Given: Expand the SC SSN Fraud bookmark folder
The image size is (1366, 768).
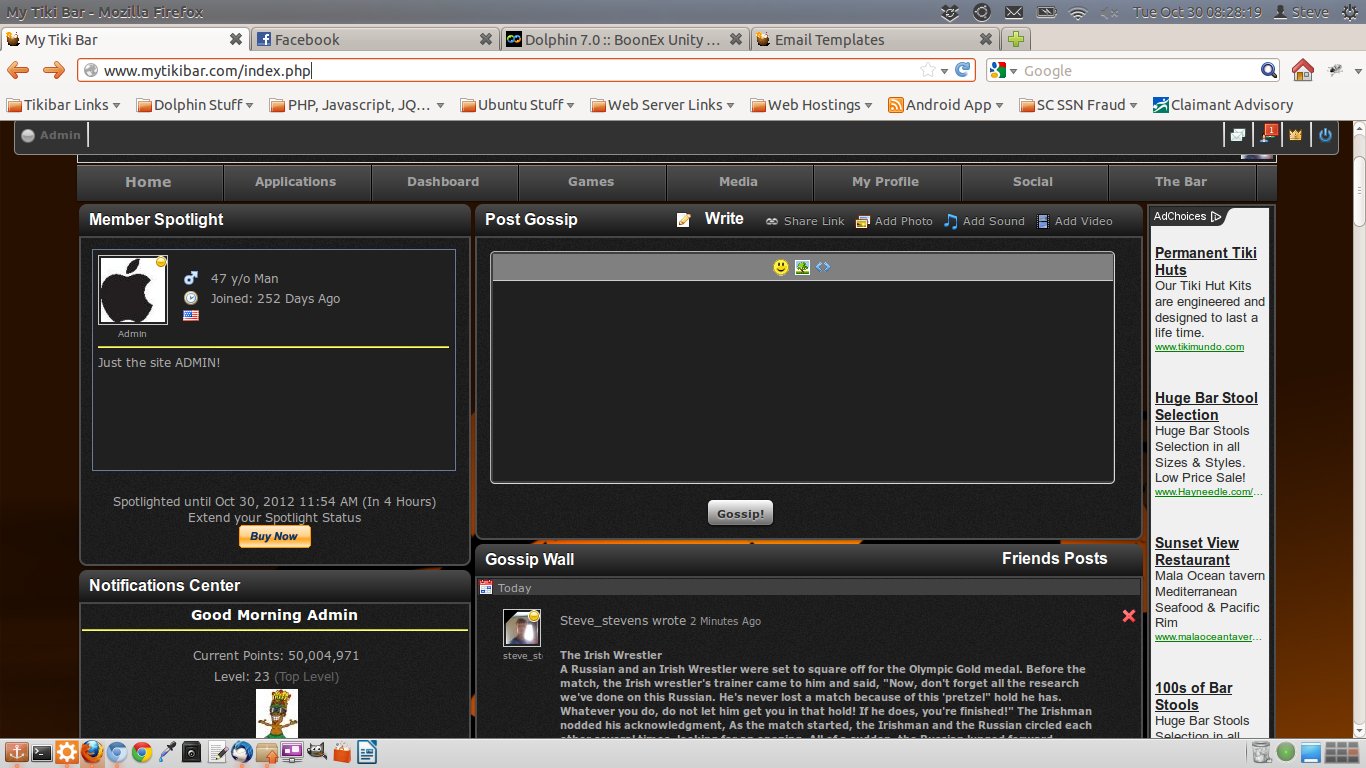Looking at the screenshot, I should click(1078, 105).
